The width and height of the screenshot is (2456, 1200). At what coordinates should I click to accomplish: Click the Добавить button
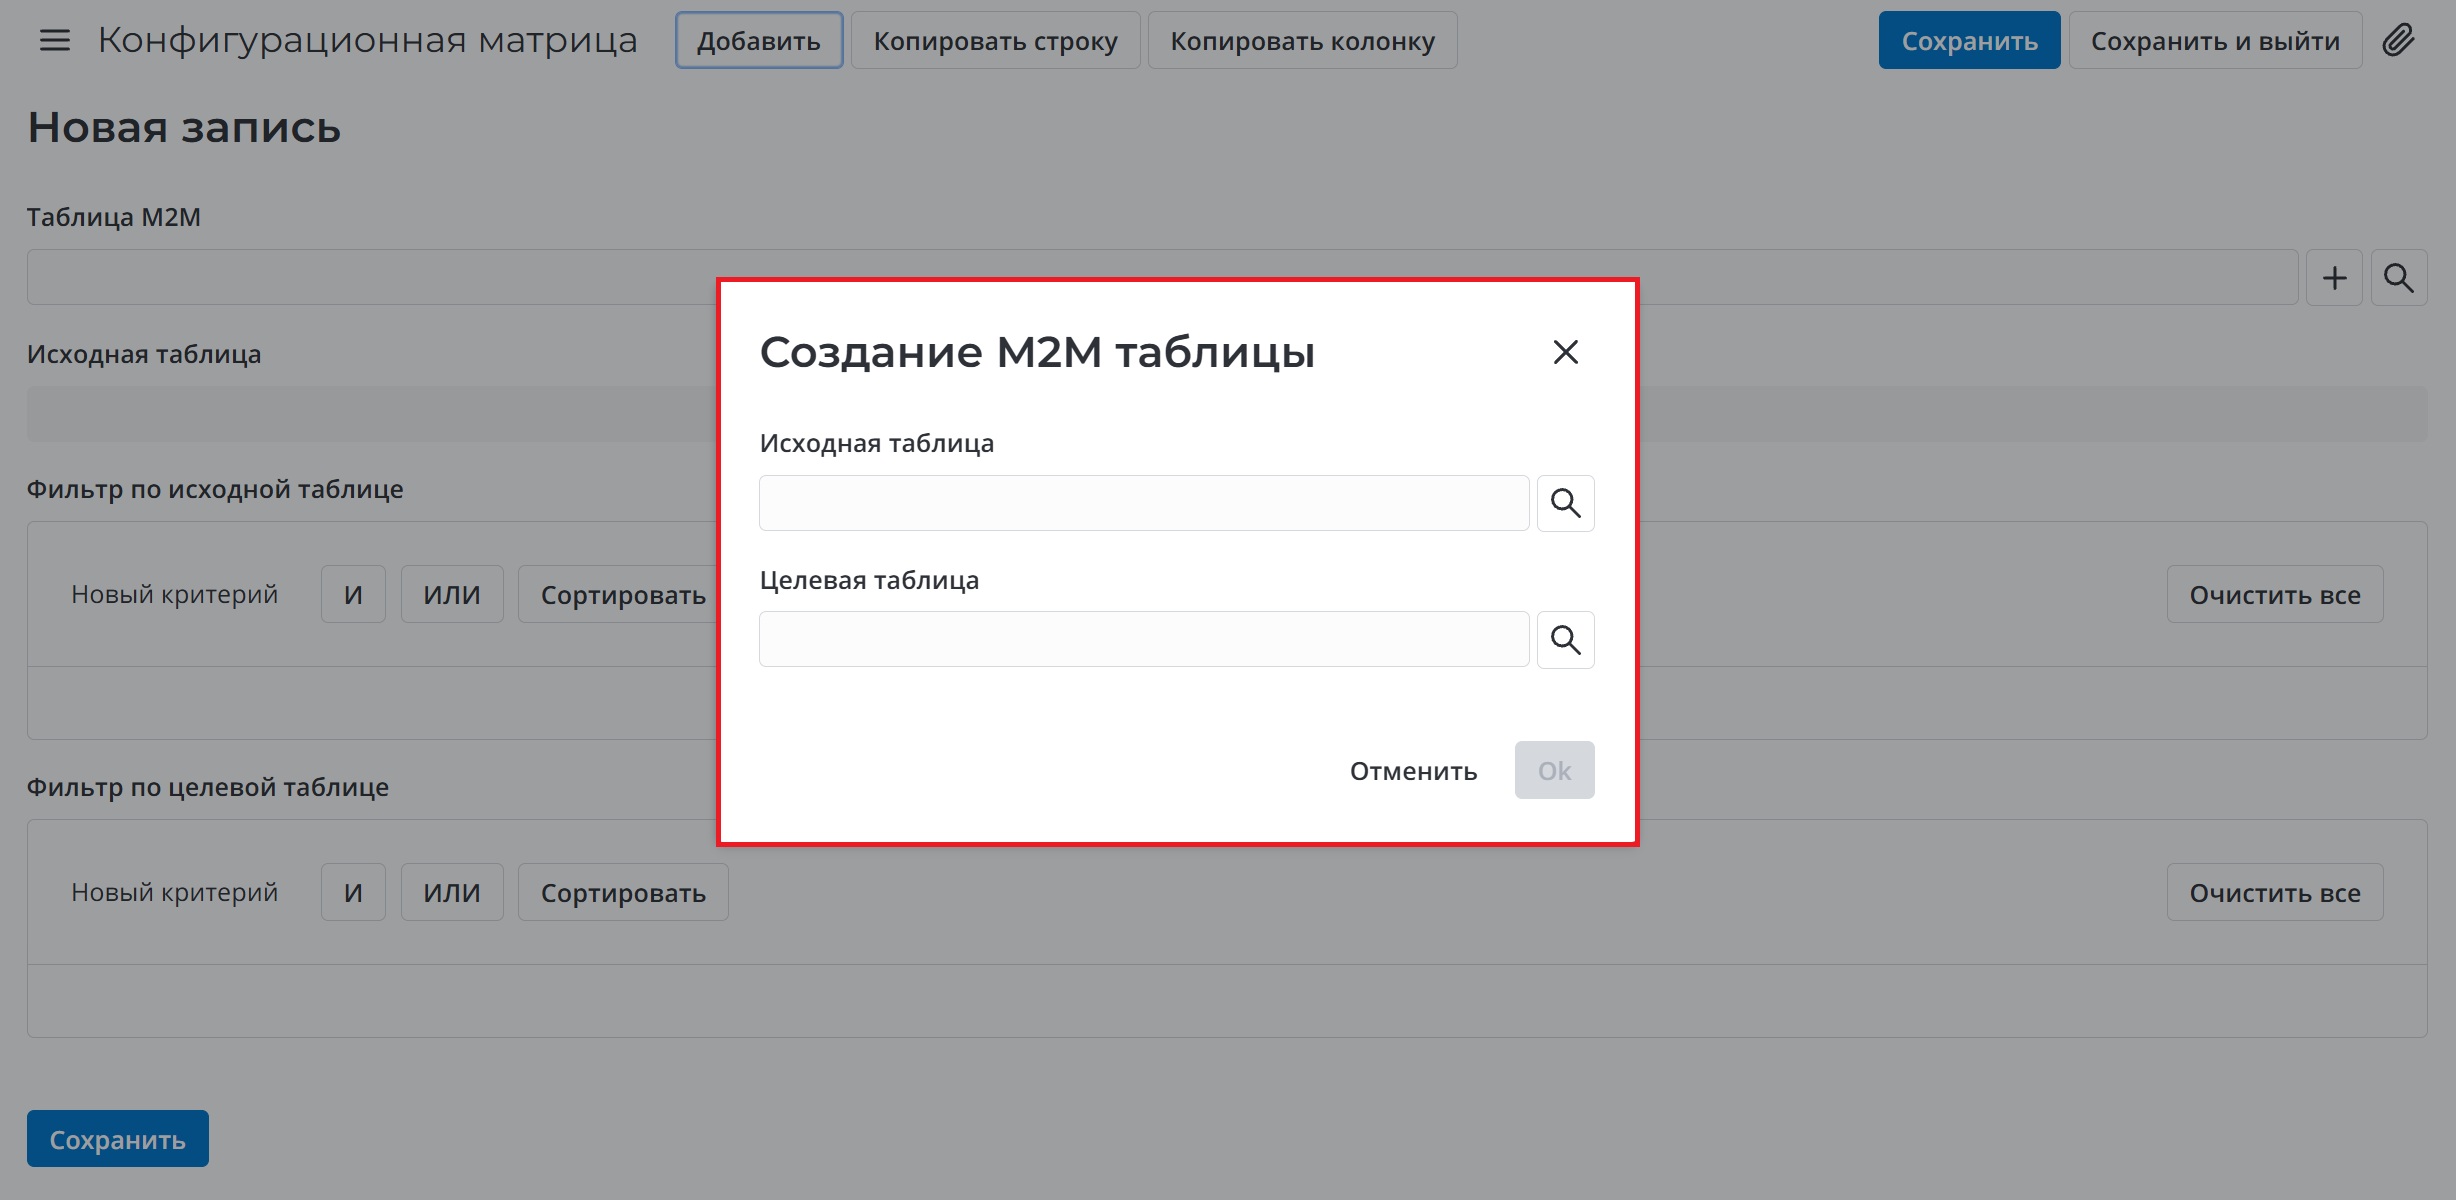(x=757, y=40)
